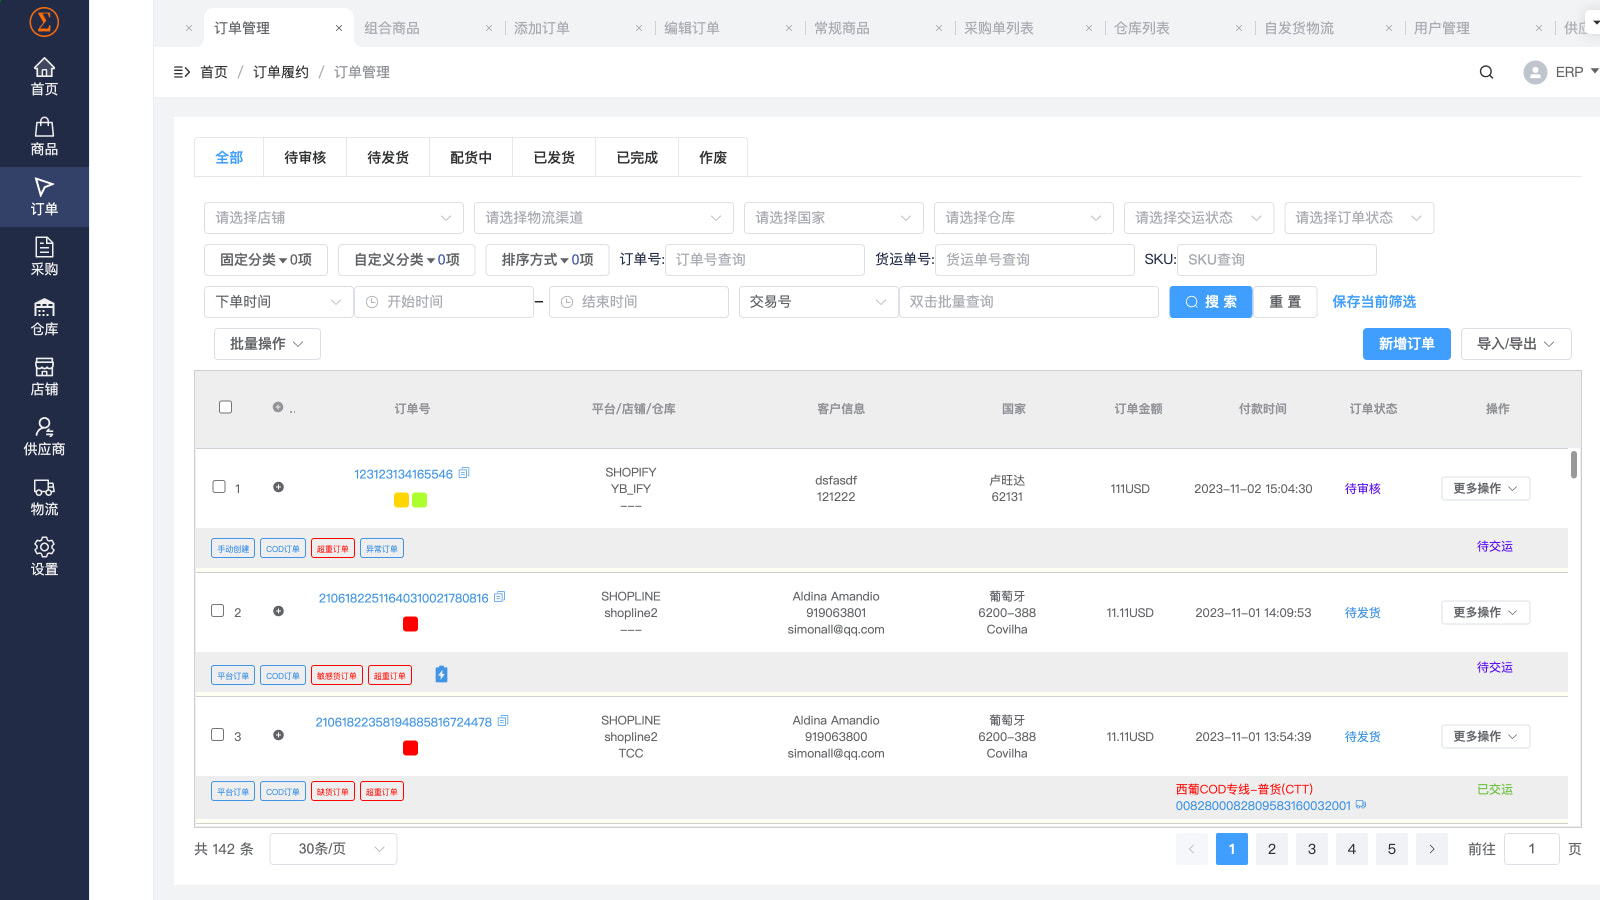
Task: Click the 重置 reset button
Action: coord(1285,302)
